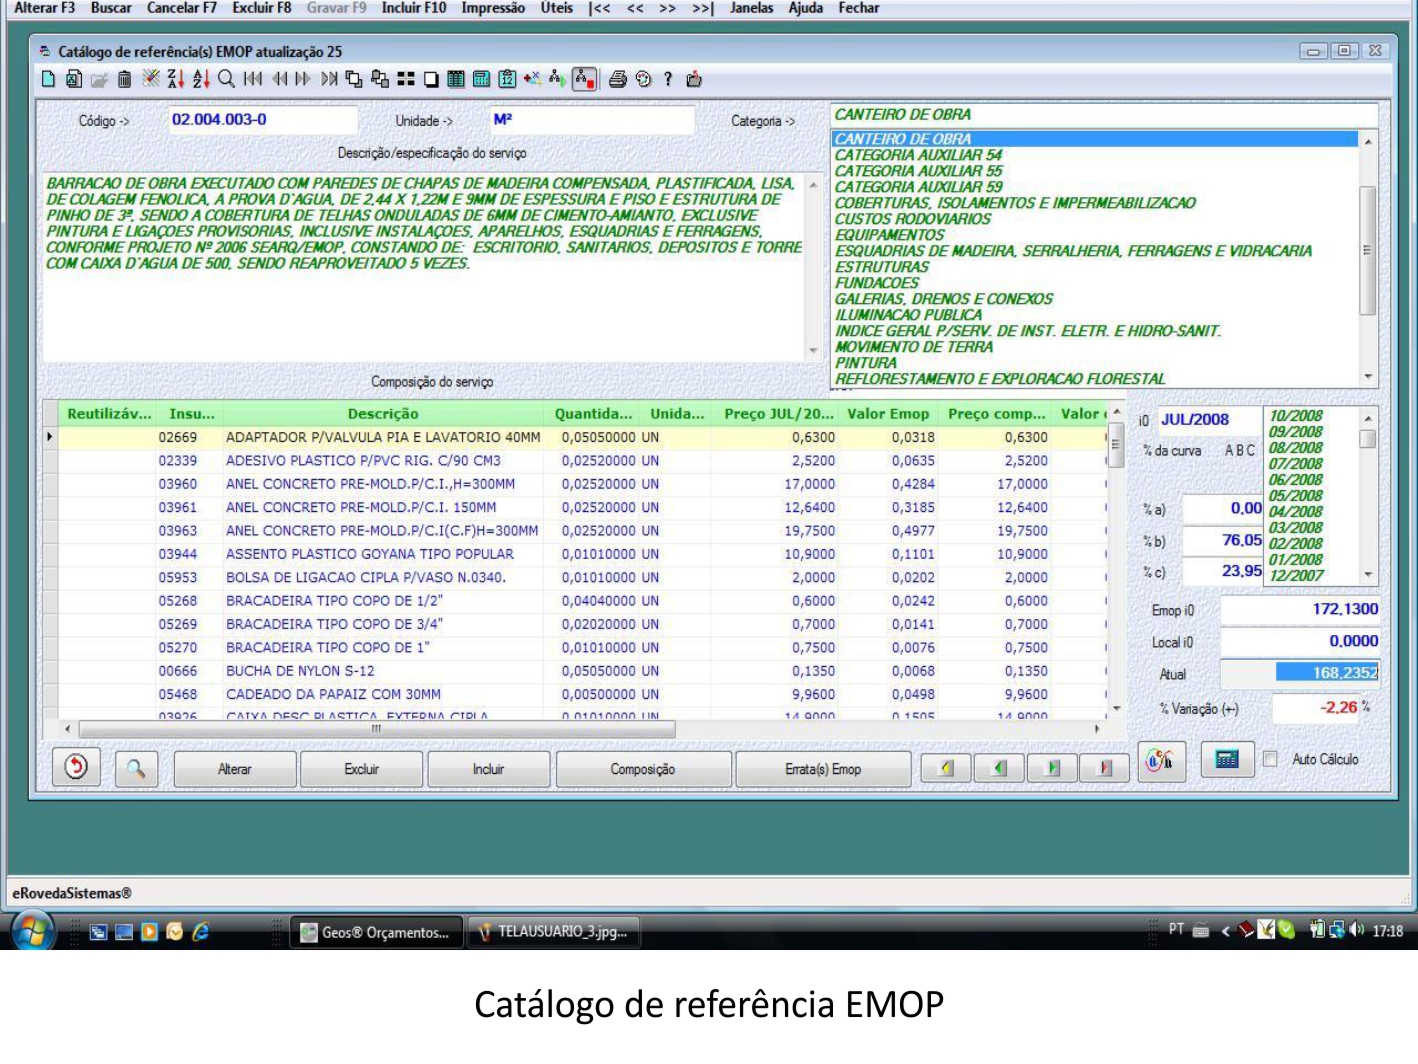
Task: Click the magnifying glass search toolbar icon
Action: tap(227, 79)
